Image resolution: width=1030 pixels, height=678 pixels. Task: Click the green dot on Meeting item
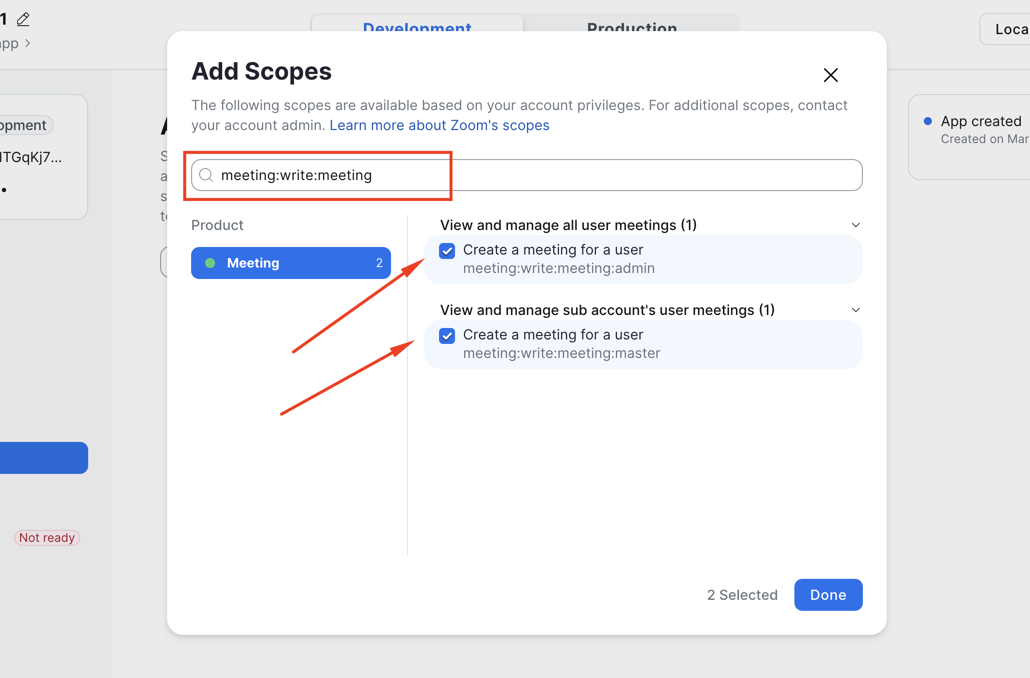pyautogui.click(x=210, y=263)
